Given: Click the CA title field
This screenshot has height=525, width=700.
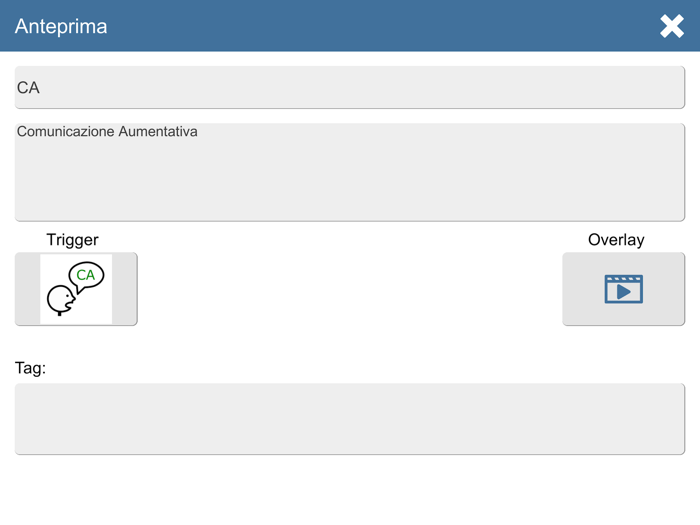Looking at the screenshot, I should coord(350,88).
